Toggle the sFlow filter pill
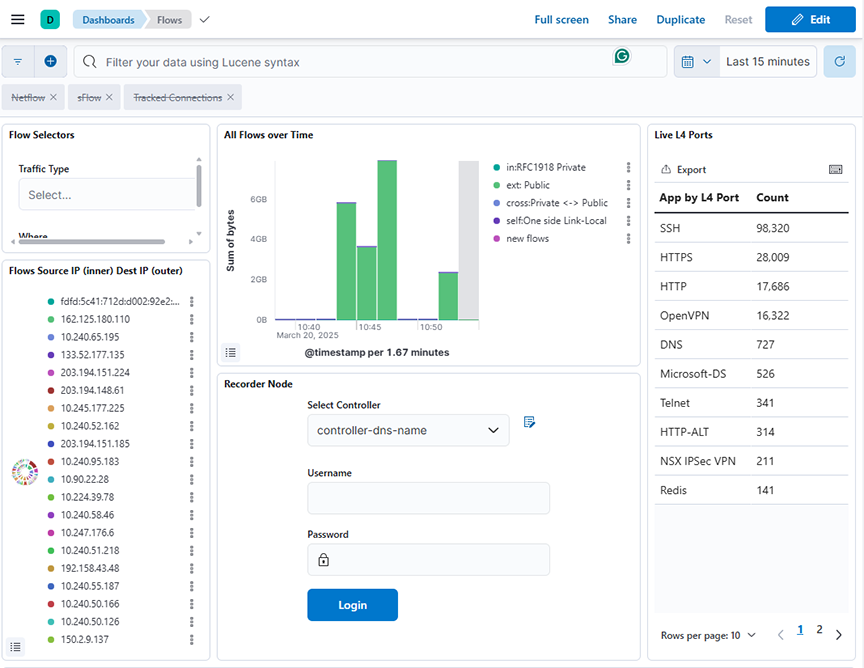This screenshot has height=668, width=864. 89,98
